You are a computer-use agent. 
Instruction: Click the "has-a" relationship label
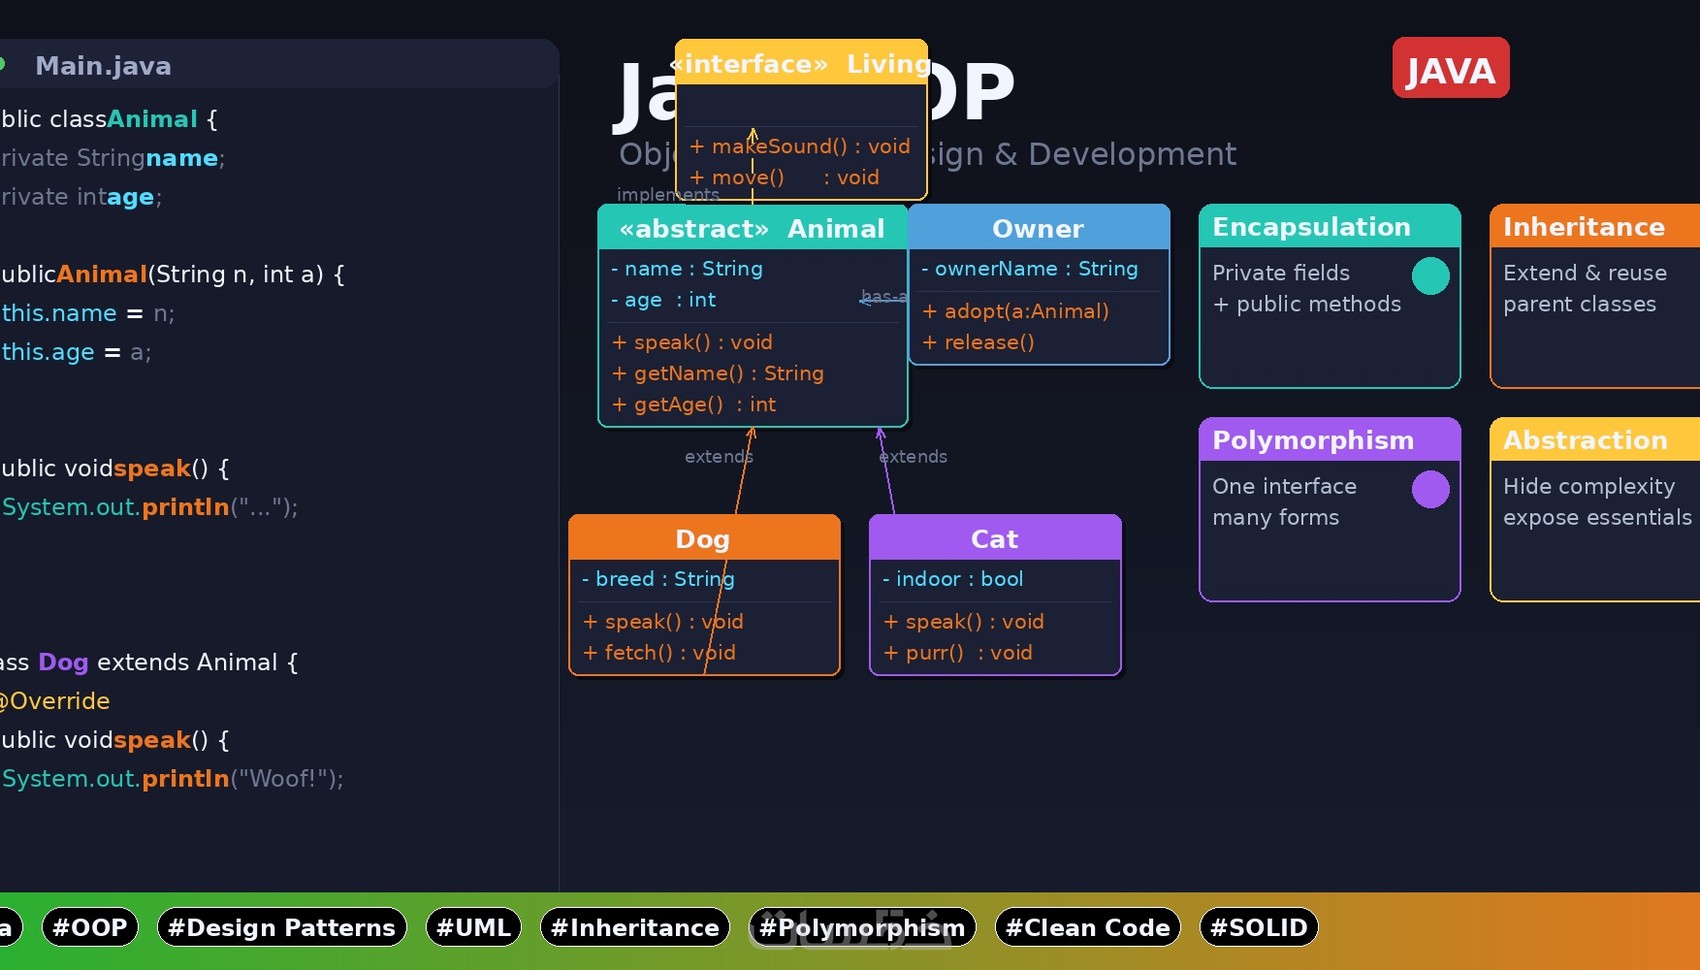[884, 297]
